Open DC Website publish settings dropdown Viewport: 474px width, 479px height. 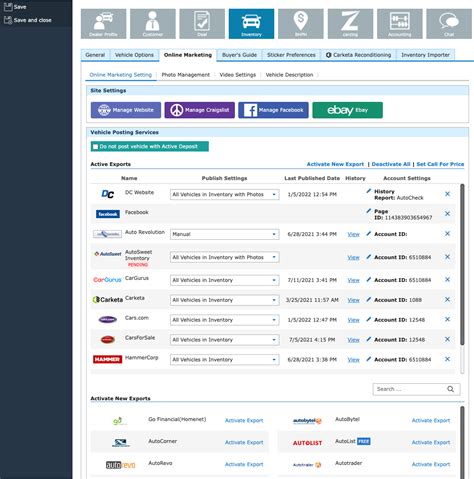point(224,194)
